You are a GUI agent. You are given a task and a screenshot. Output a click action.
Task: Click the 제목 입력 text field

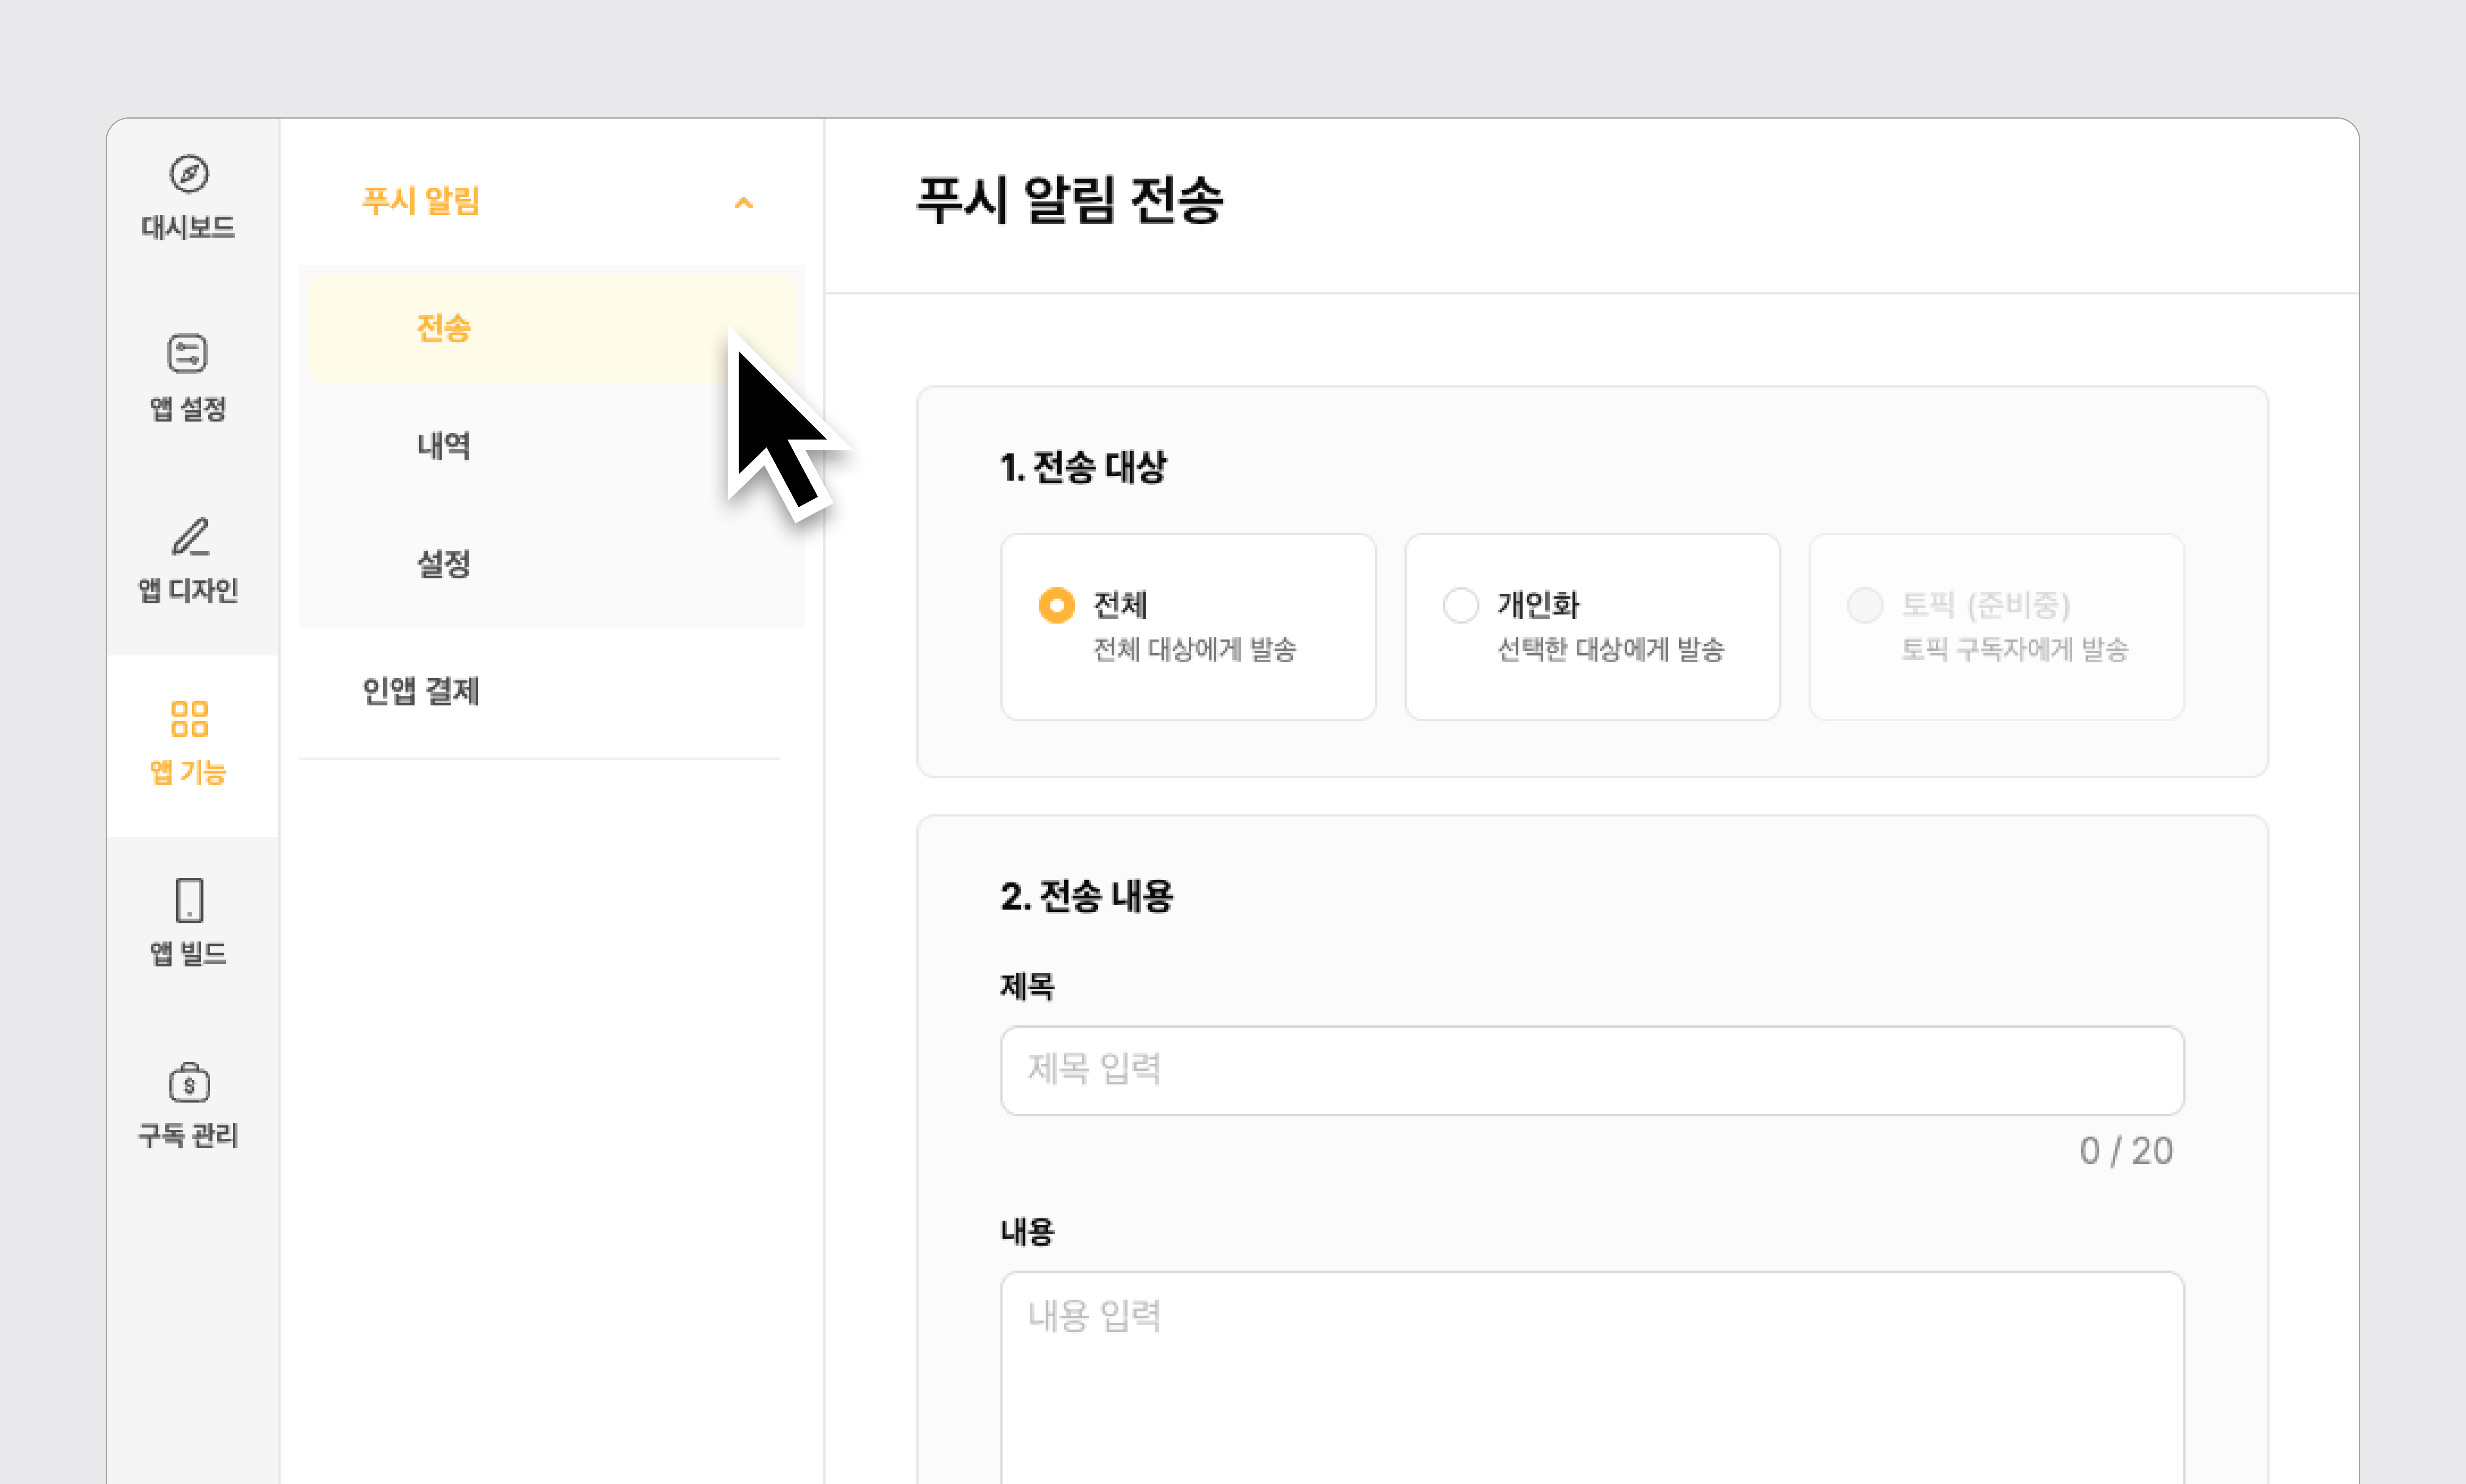coord(1591,1070)
